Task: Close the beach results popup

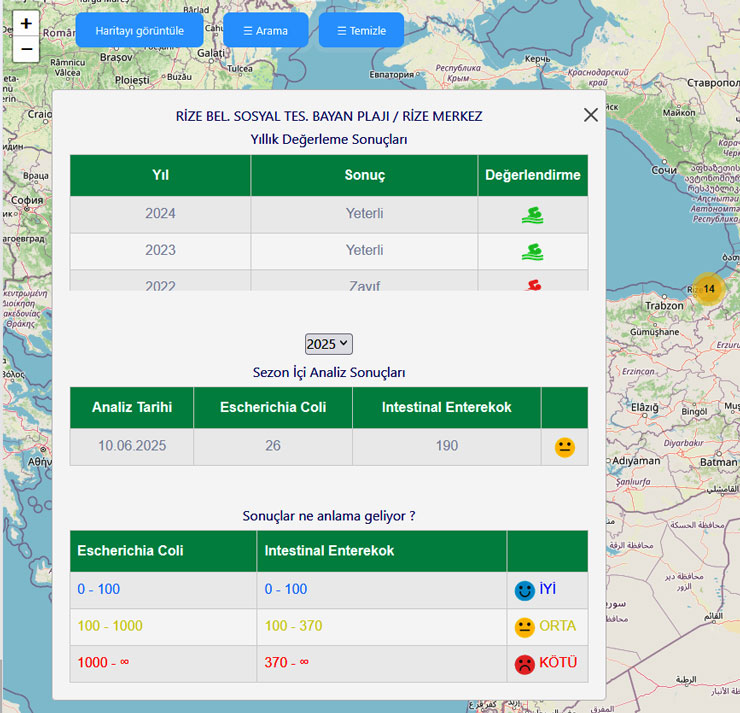Action: tap(590, 115)
